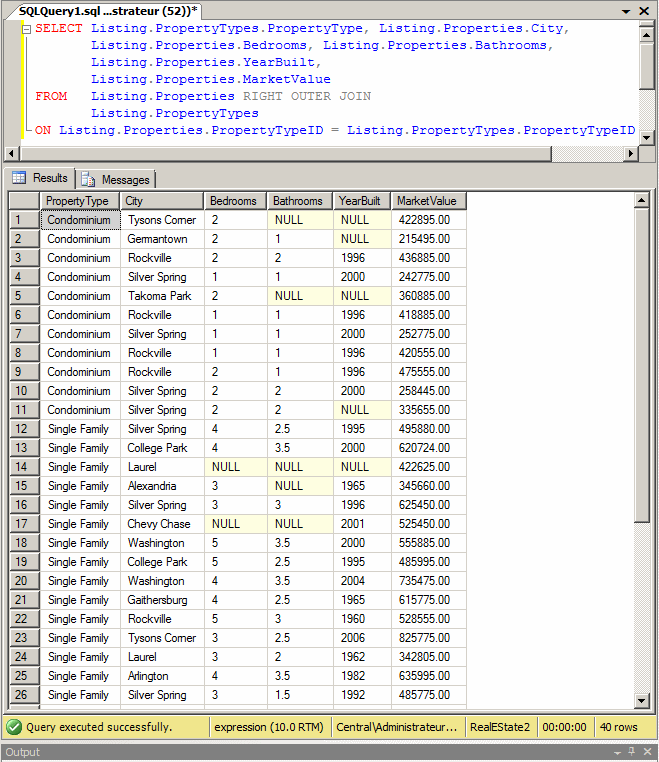This screenshot has height=762, width=659.
Task: Select the SQLQuery1.sql document tab
Action: tap(108, 11)
